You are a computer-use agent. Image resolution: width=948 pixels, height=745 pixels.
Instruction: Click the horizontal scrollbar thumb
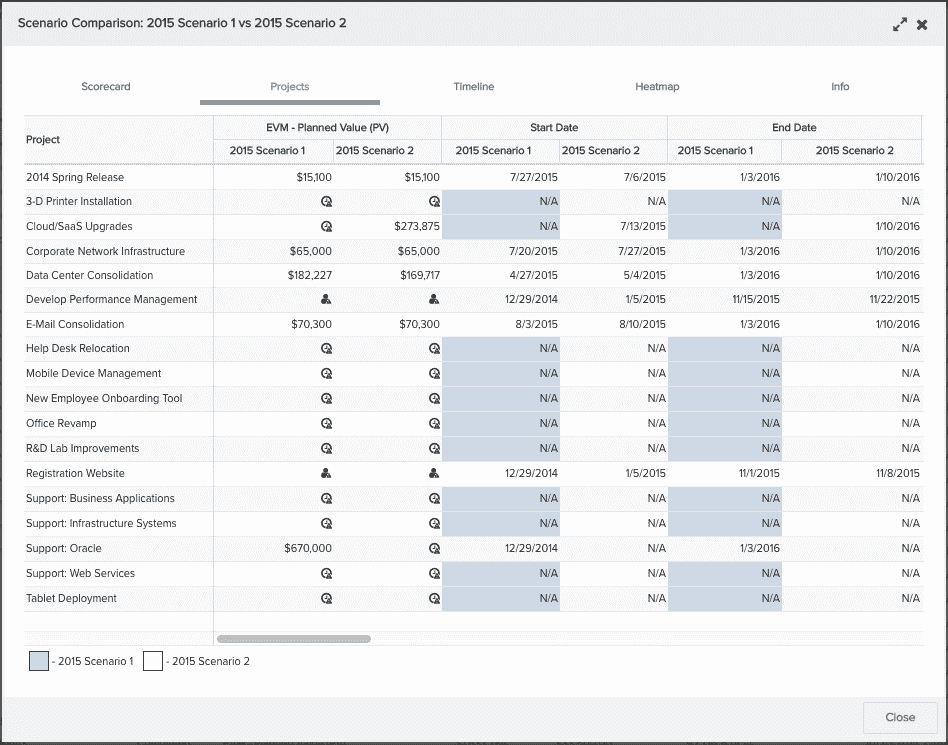coord(293,638)
